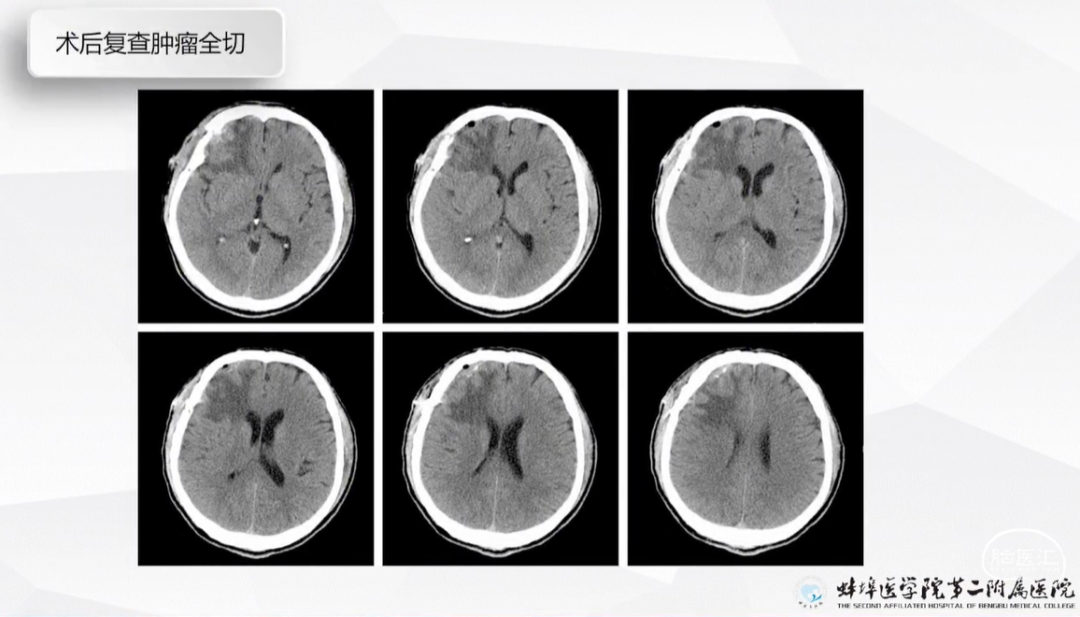Select the bottom-left CT scan image
The image size is (1080, 617).
coord(256,449)
